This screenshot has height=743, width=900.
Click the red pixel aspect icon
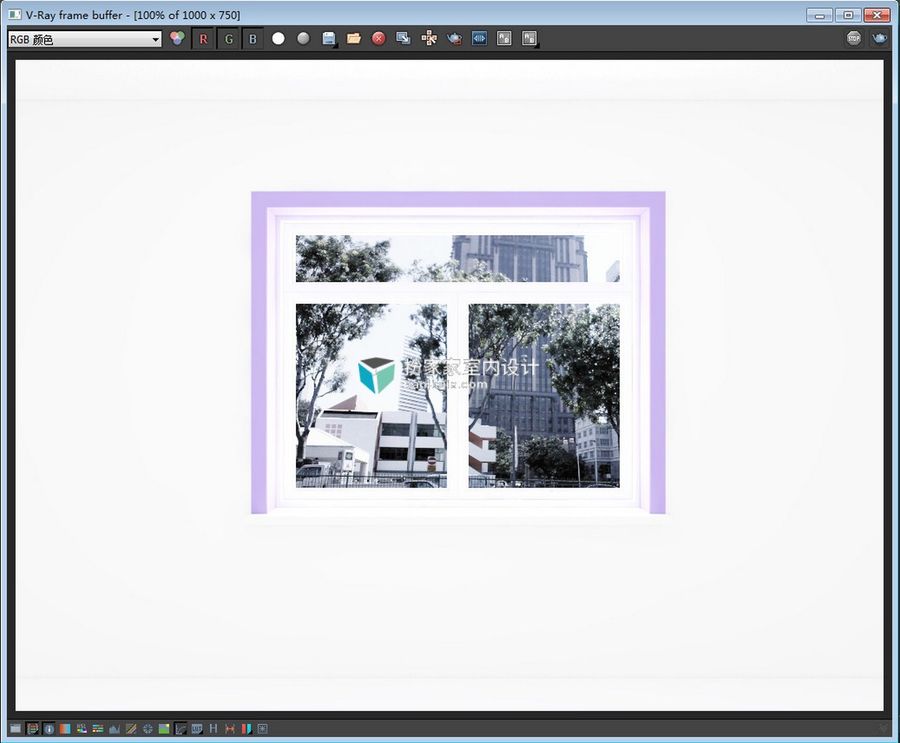pos(230,729)
